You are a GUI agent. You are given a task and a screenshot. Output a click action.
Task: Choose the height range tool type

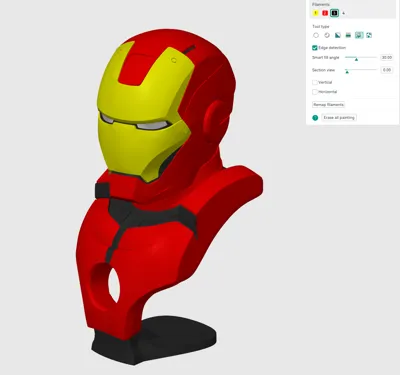[x=348, y=35]
